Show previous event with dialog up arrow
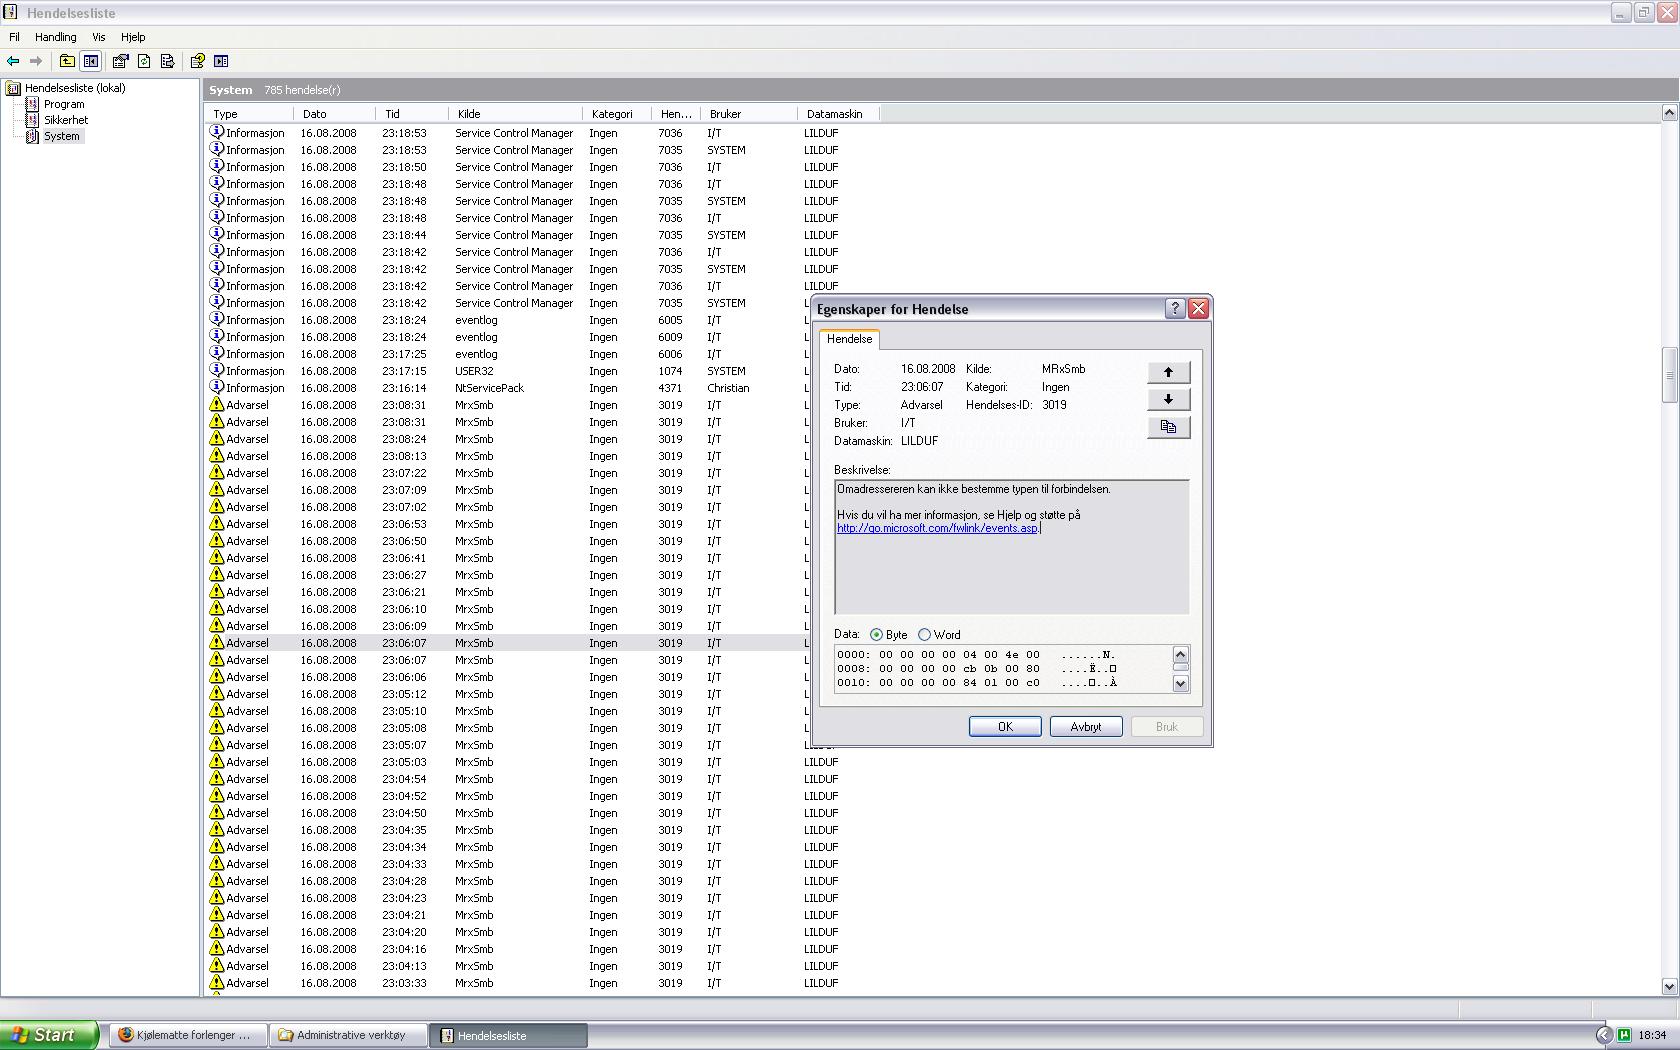The height and width of the screenshot is (1050, 1680). point(1168,372)
